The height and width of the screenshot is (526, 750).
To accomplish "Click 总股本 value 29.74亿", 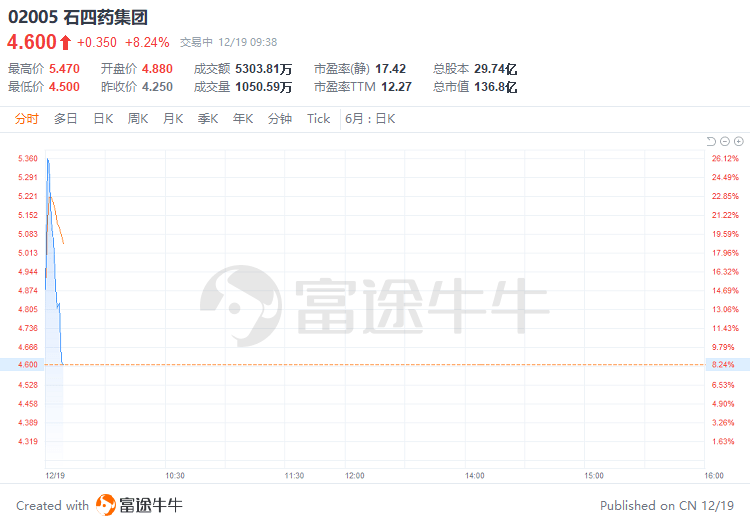I will point(496,69).
